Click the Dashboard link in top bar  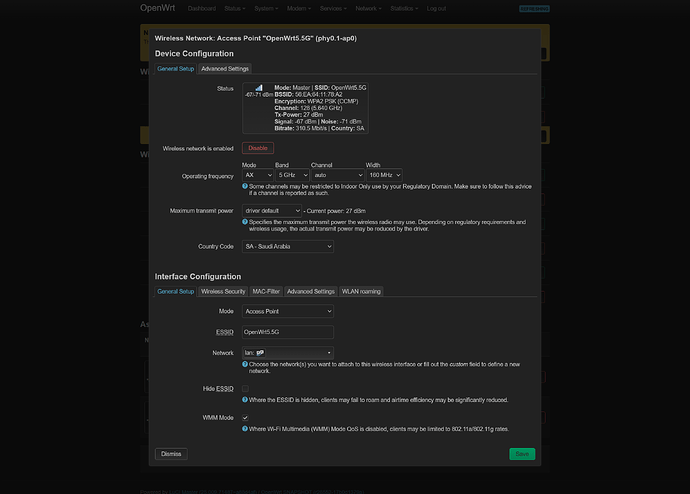click(202, 8)
